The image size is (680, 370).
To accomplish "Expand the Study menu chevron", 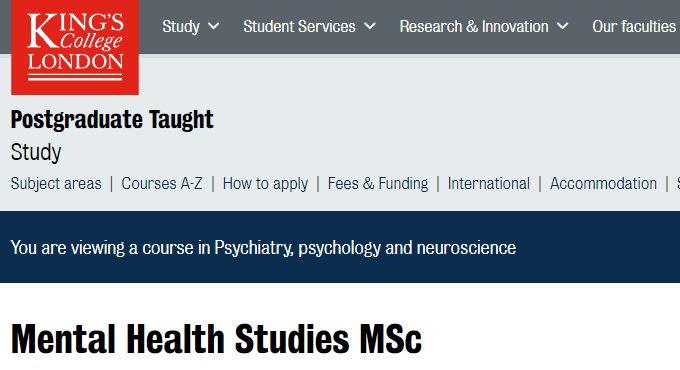I will point(213,26).
